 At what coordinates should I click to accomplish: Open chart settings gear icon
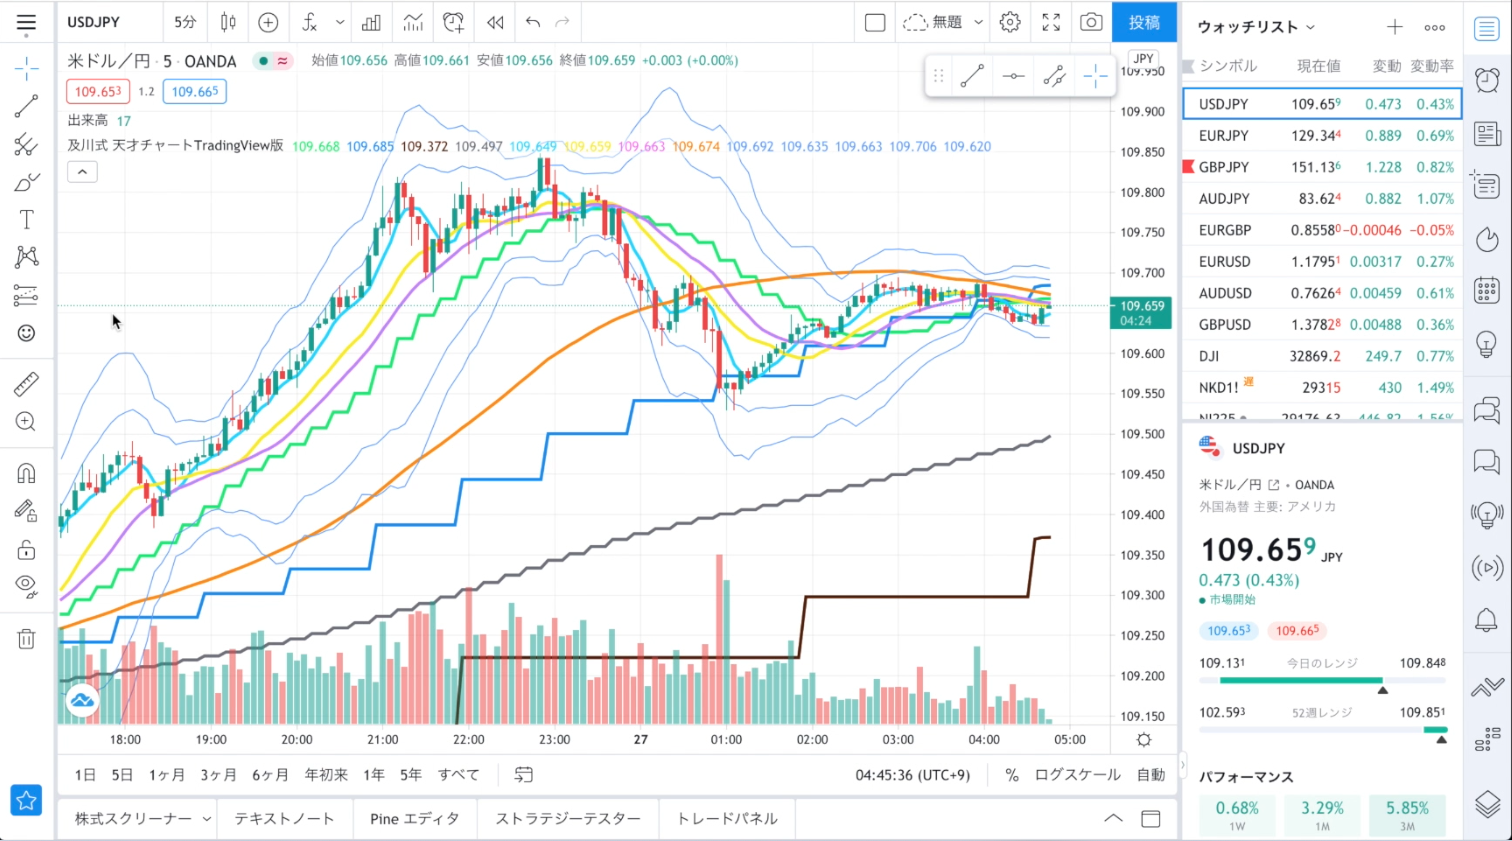1010,22
